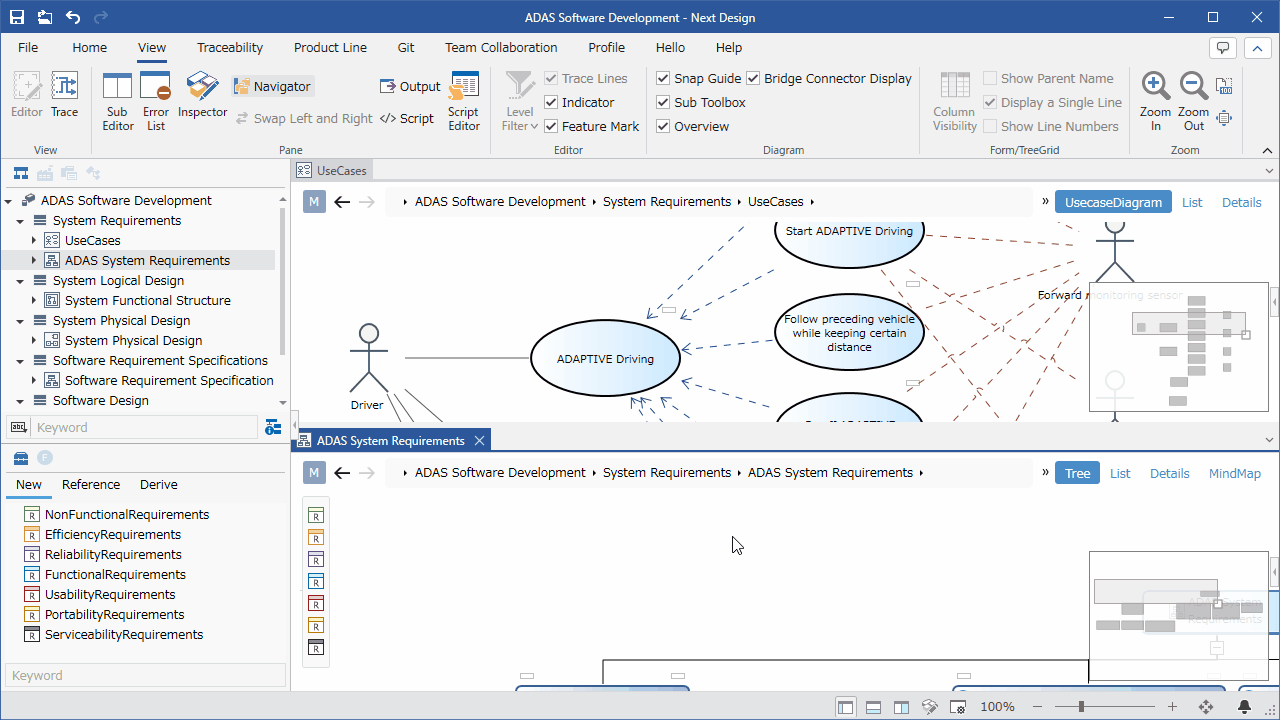
Task: Click the Zoom In magnifier
Action: tap(1156, 101)
